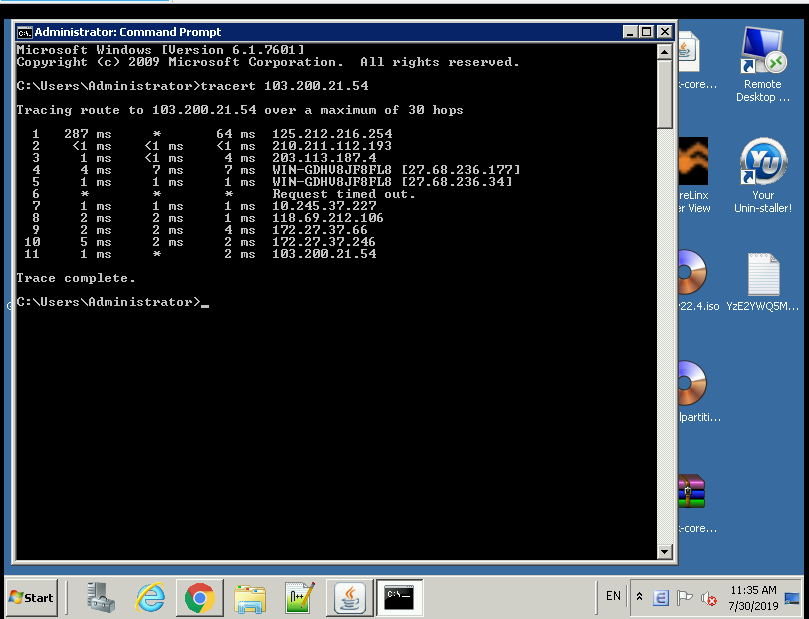
Task: Launch Internet Explorer from the taskbar
Action: (150, 597)
